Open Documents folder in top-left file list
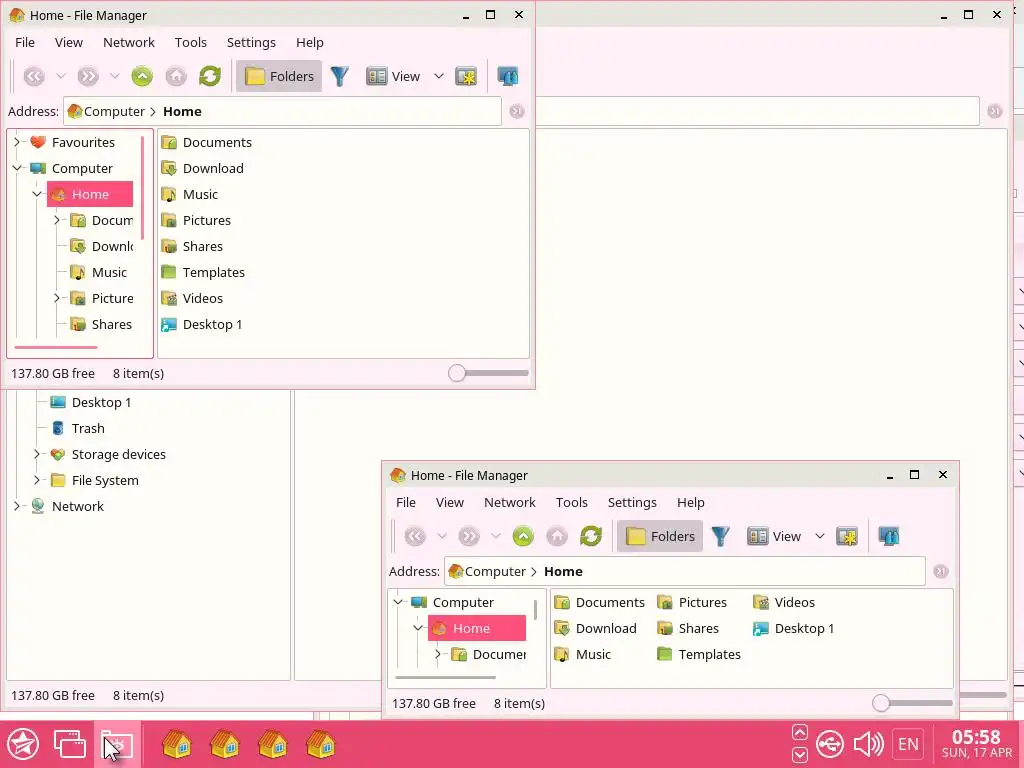The image size is (1024, 768). tap(206, 142)
